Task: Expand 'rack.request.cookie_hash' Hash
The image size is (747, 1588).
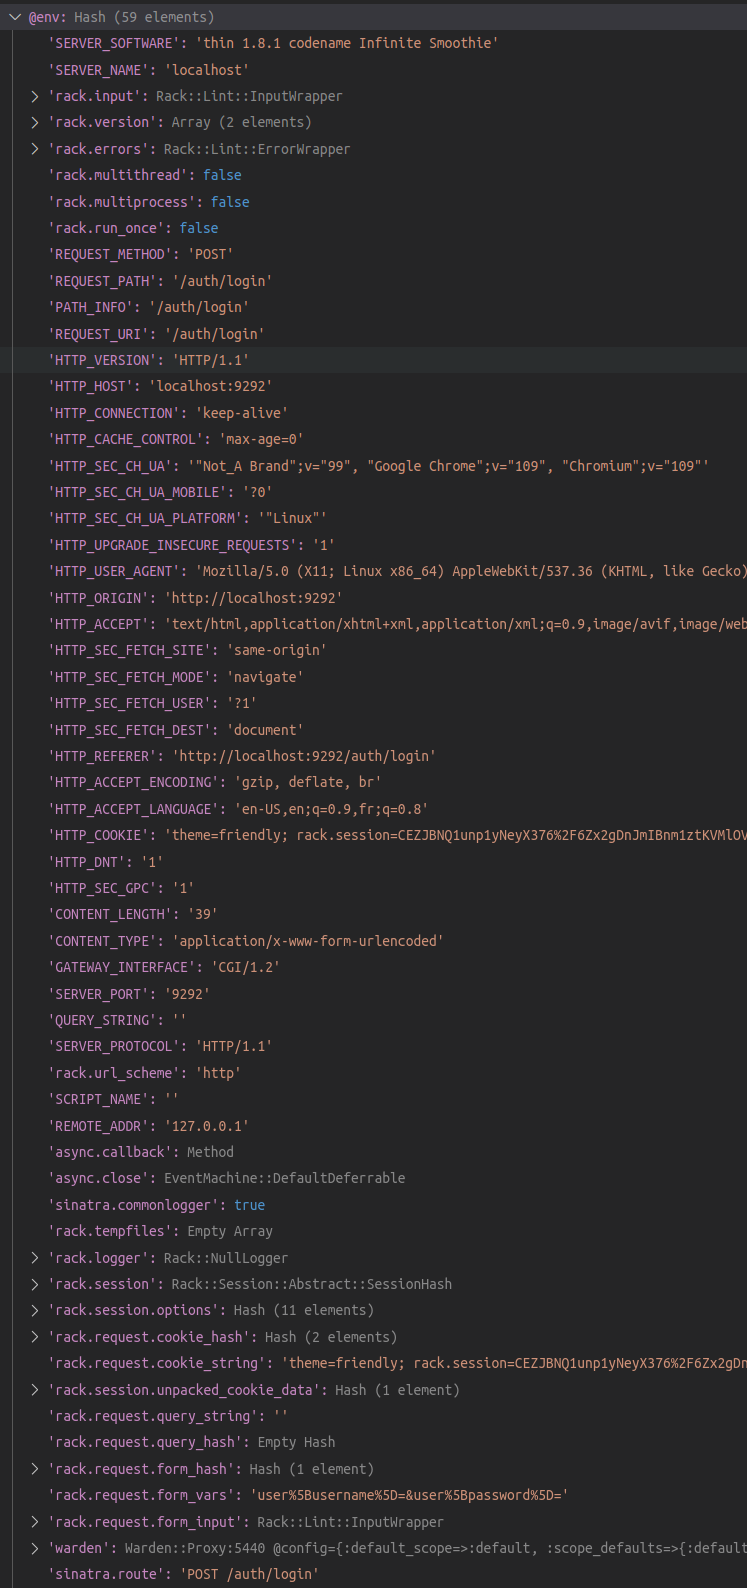Action: pyautogui.click(x=35, y=1337)
